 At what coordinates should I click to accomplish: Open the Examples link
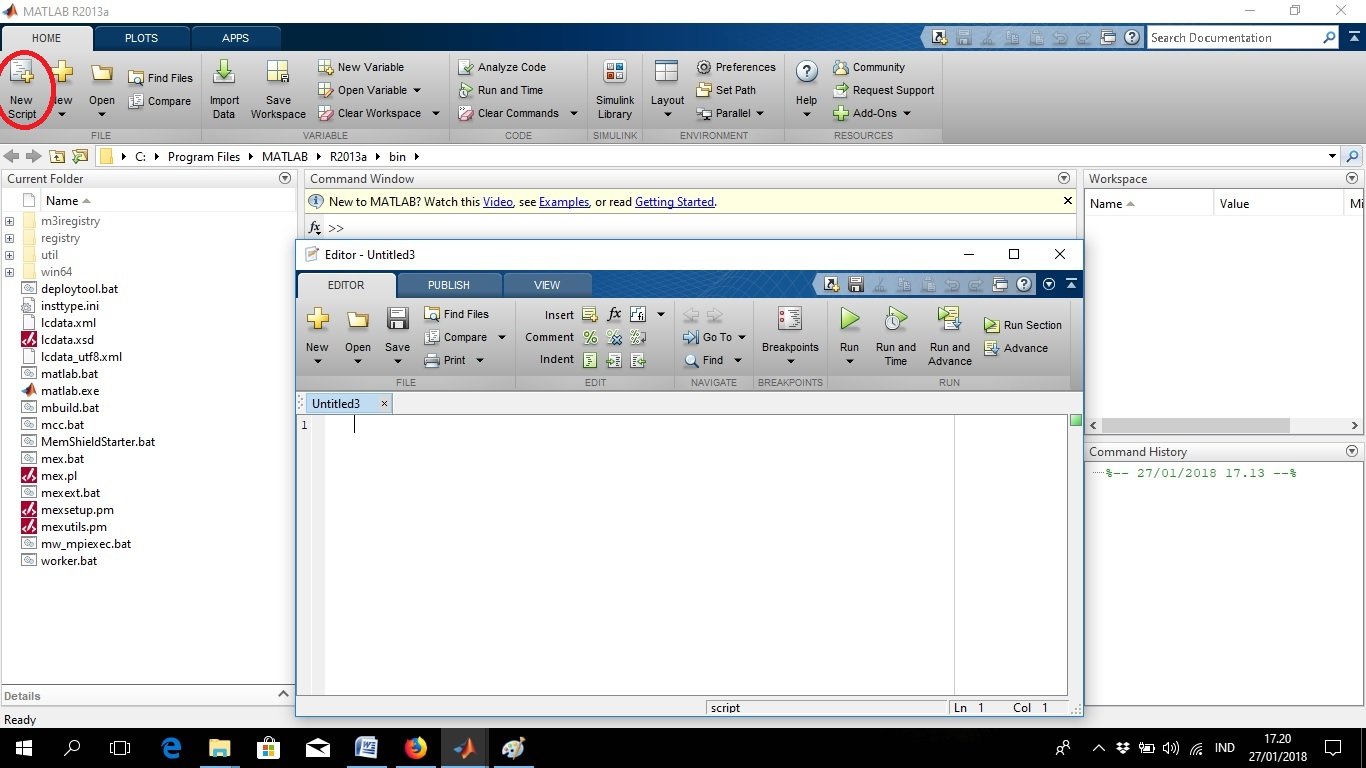(x=564, y=202)
